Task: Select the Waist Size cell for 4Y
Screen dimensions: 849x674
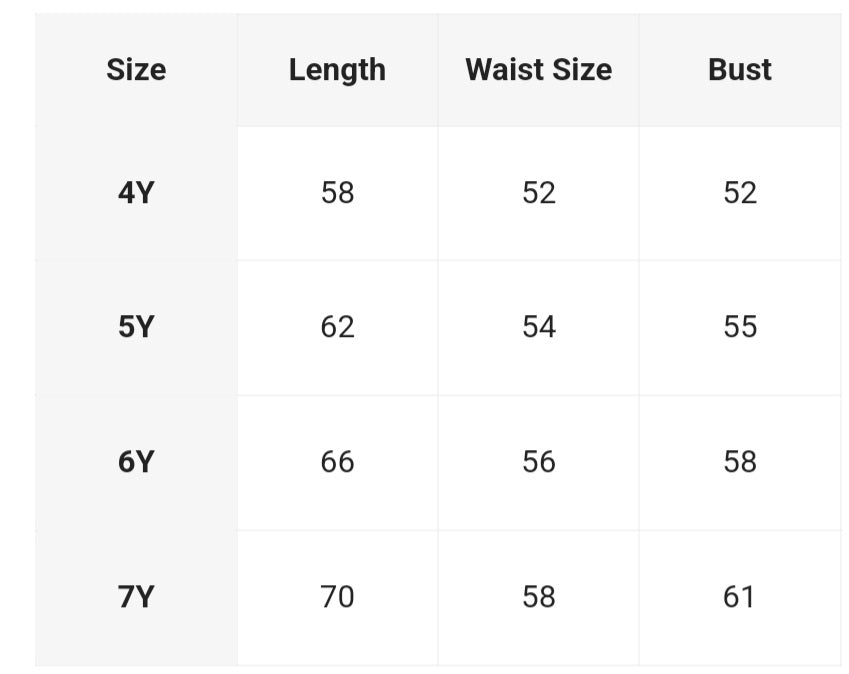Action: pos(538,192)
